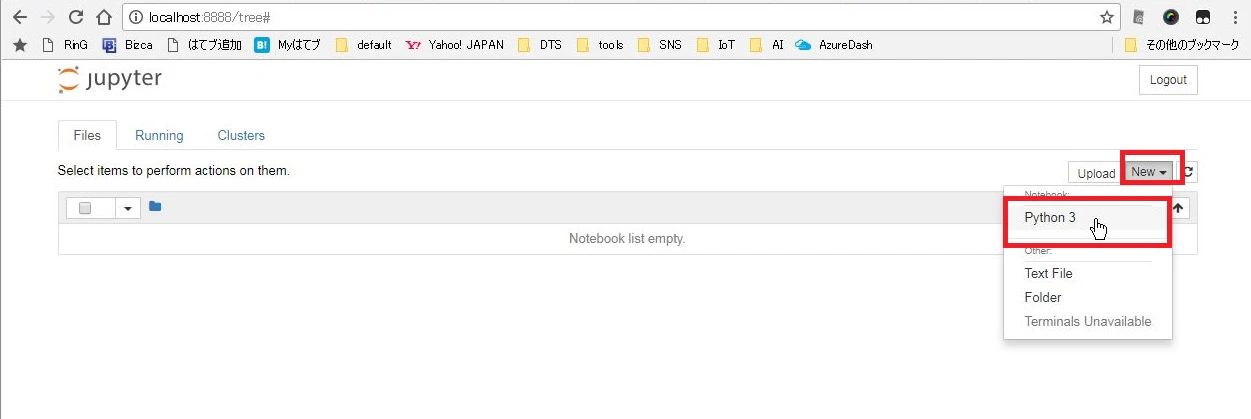Screen dimensions: 1251x419
Task: Switch to the Files tab
Action: point(88,135)
